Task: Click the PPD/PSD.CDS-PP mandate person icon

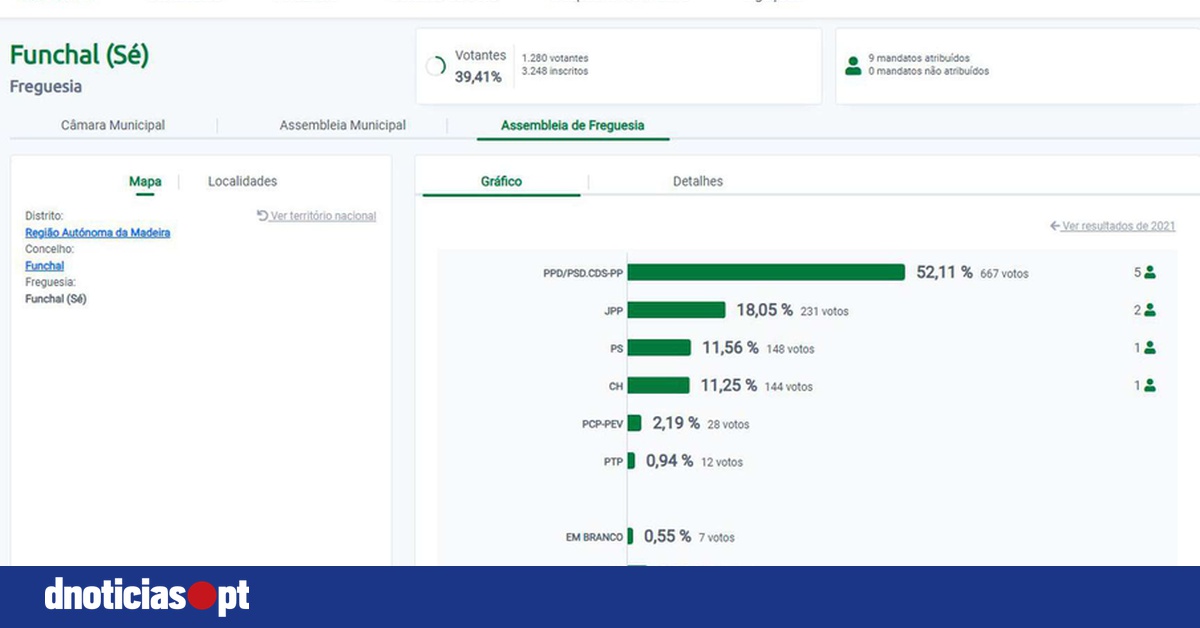Action: 1150,272
